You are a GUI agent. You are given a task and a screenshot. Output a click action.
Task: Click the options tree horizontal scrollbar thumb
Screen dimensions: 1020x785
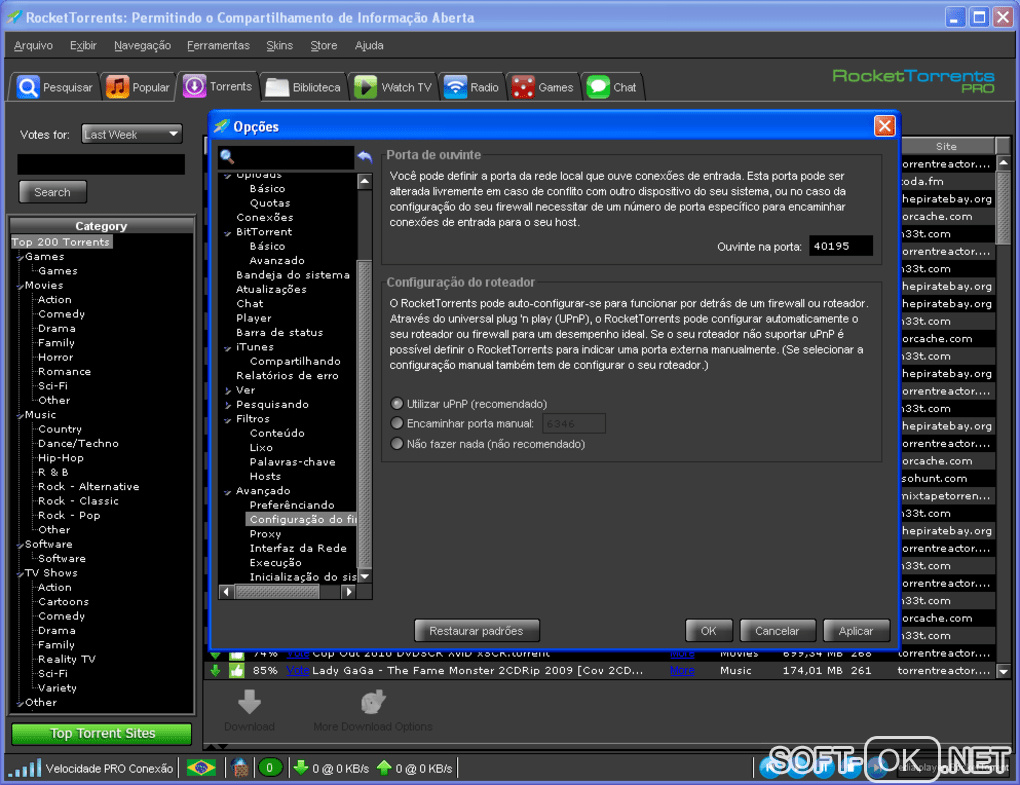tap(276, 592)
